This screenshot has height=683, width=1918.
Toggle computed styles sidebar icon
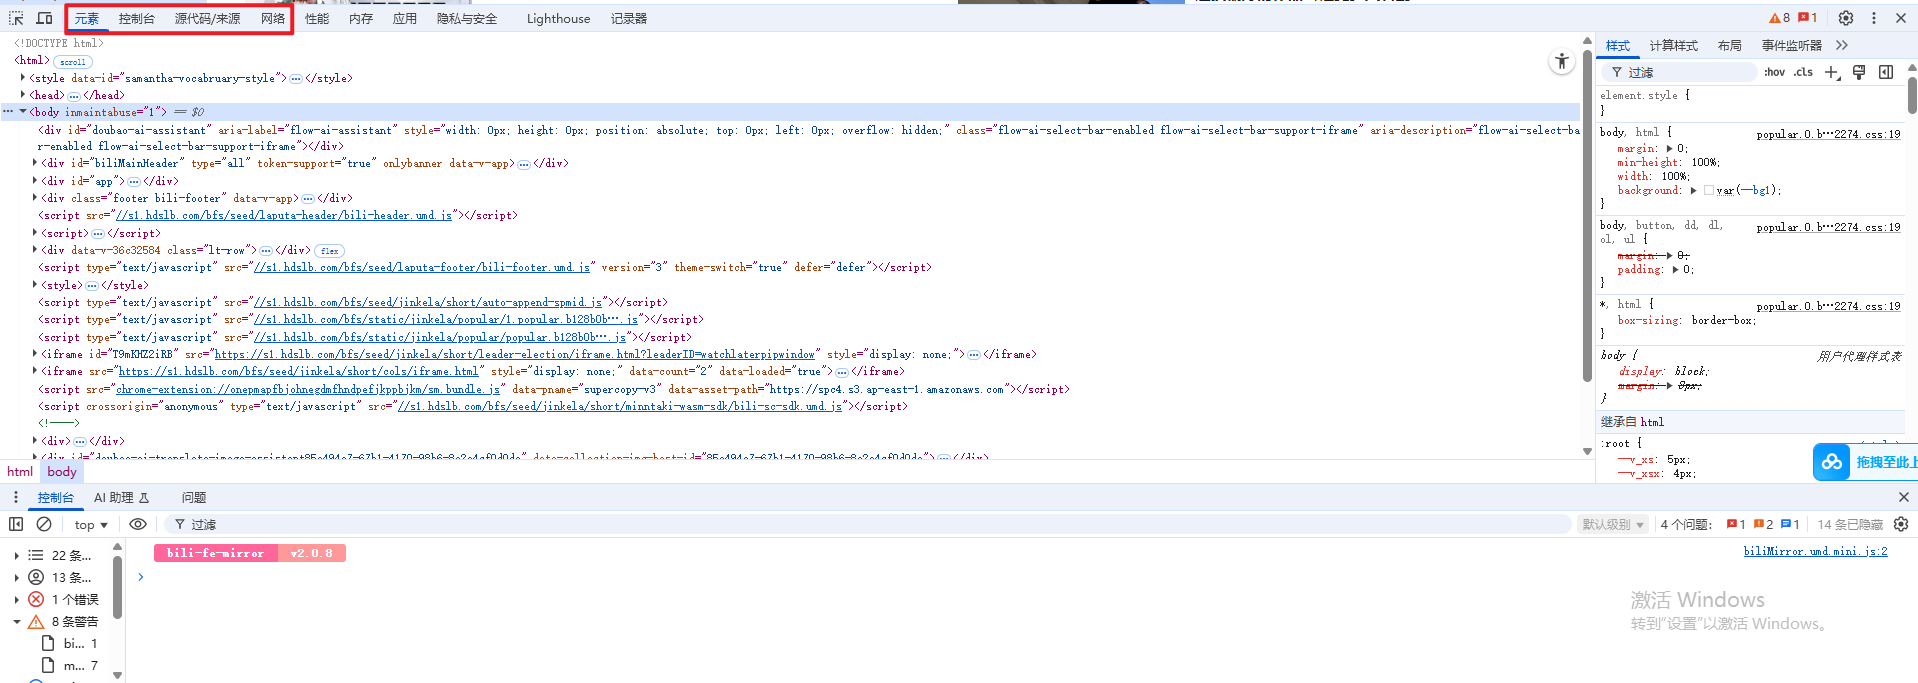(x=1886, y=72)
